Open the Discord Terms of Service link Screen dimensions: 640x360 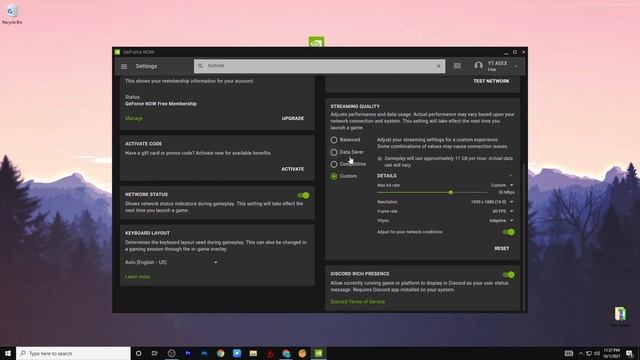click(x=358, y=302)
